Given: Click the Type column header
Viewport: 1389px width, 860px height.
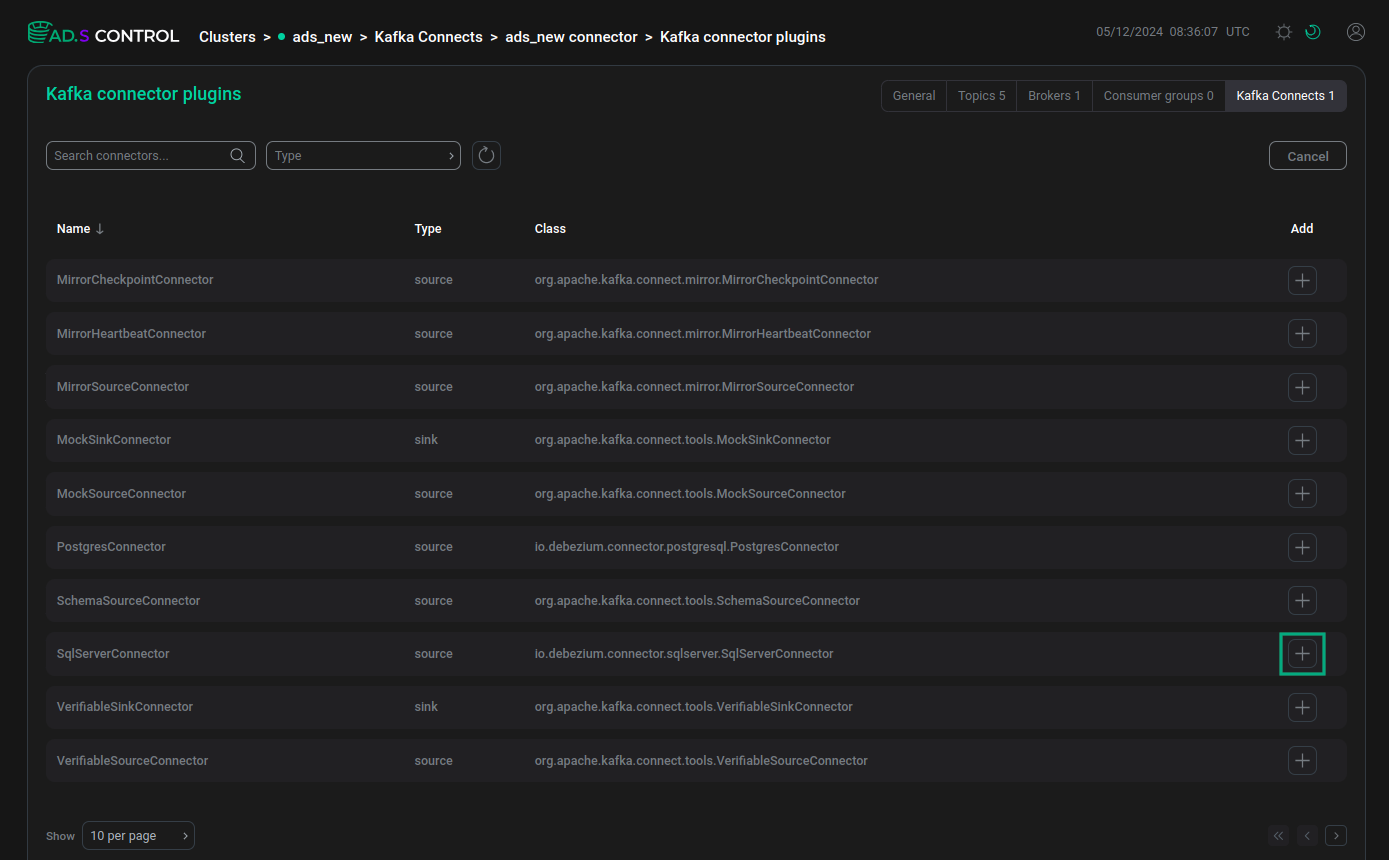Looking at the screenshot, I should point(428,229).
